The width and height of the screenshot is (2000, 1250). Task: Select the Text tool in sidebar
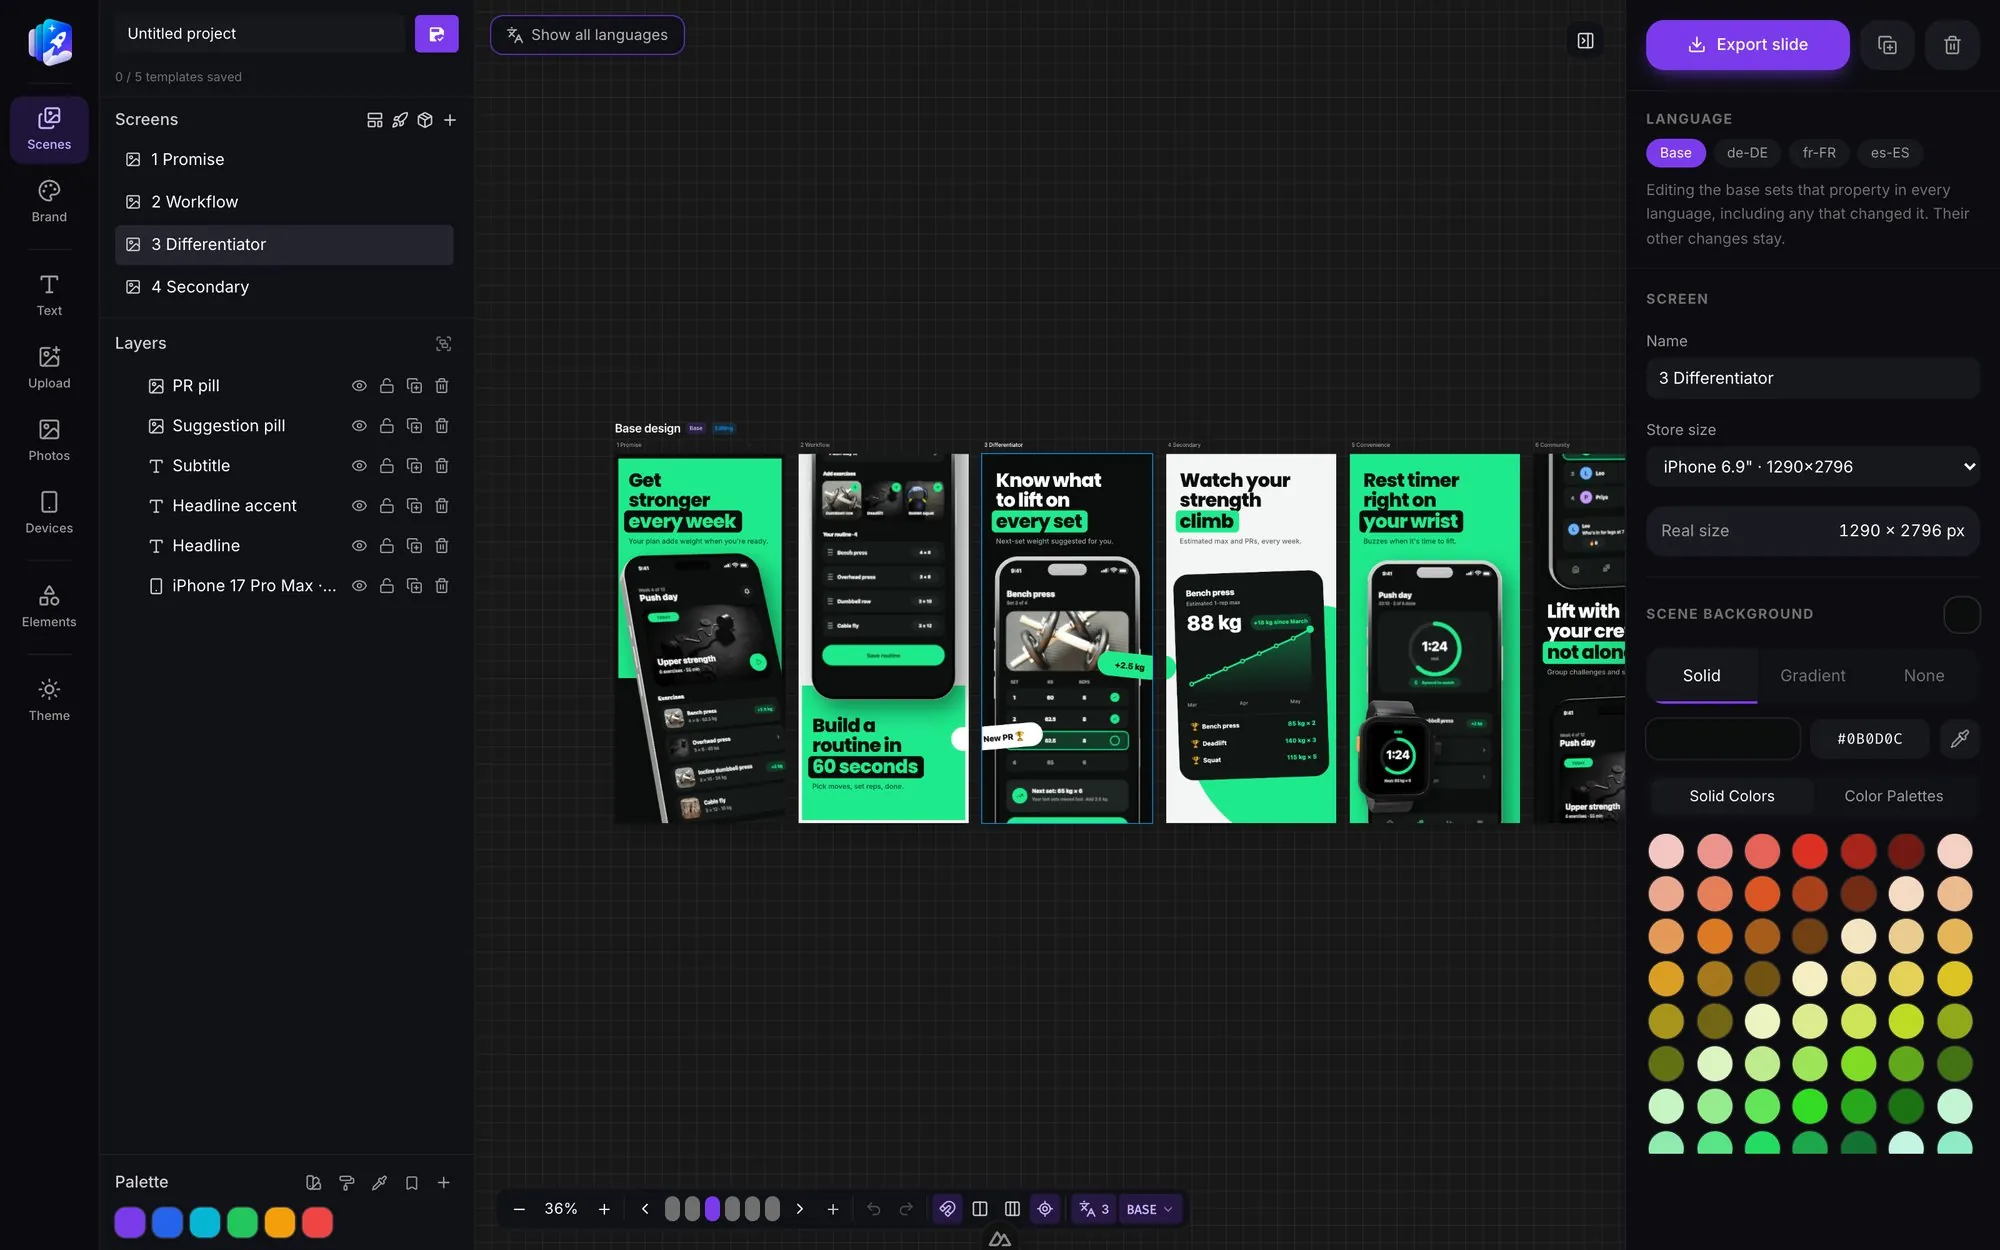click(49, 295)
